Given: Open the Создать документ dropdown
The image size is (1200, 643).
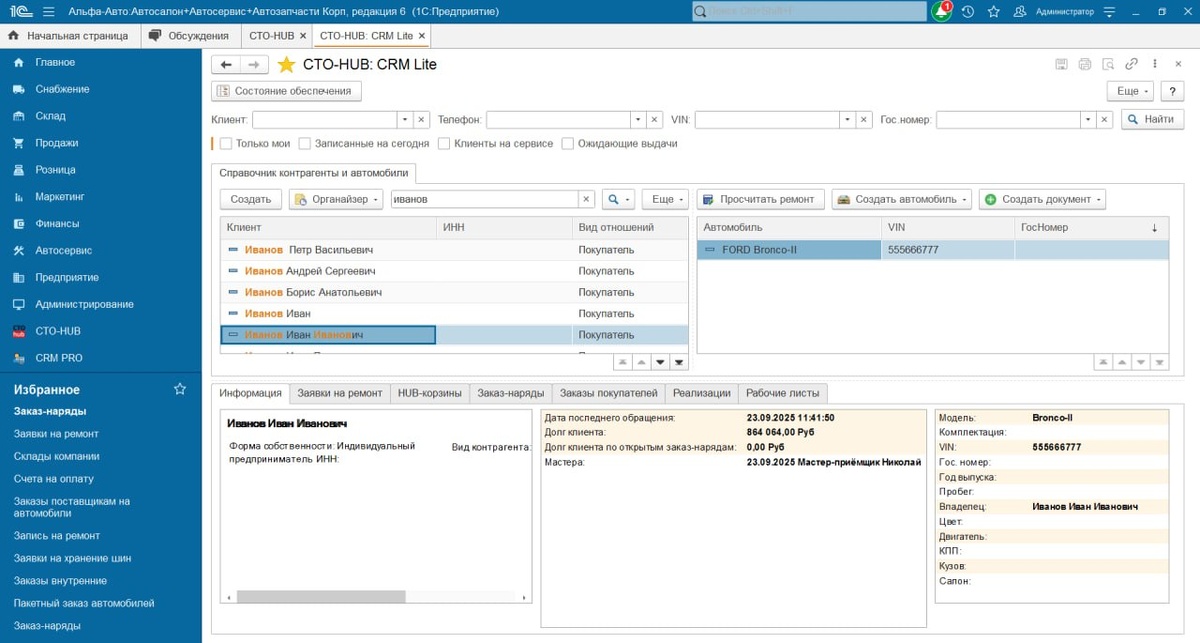Looking at the screenshot, I should pyautogui.click(x=1042, y=199).
